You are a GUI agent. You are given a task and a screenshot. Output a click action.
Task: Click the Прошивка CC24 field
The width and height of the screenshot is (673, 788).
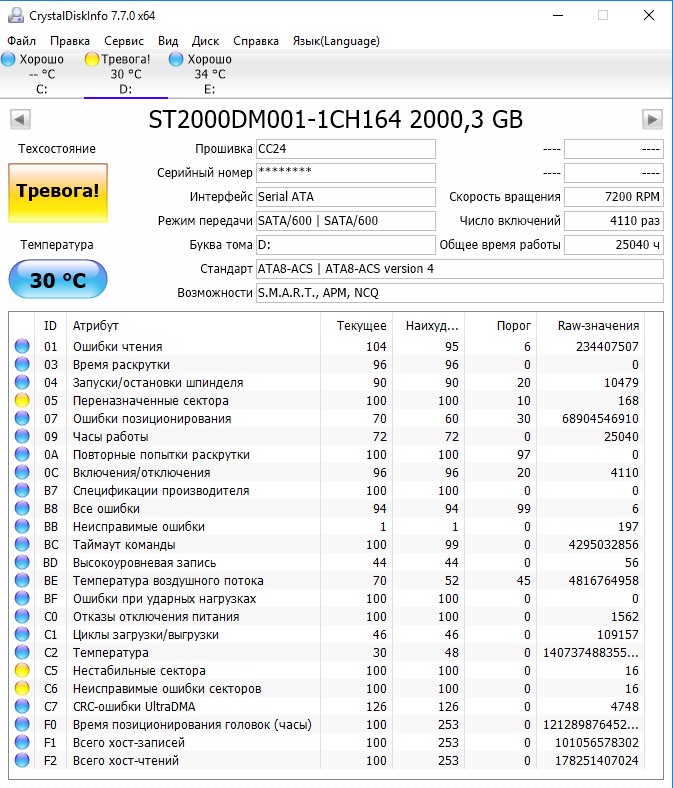coord(346,149)
